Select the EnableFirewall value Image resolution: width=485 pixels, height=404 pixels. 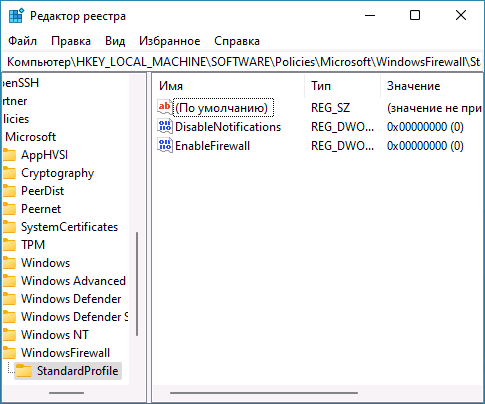click(212, 146)
